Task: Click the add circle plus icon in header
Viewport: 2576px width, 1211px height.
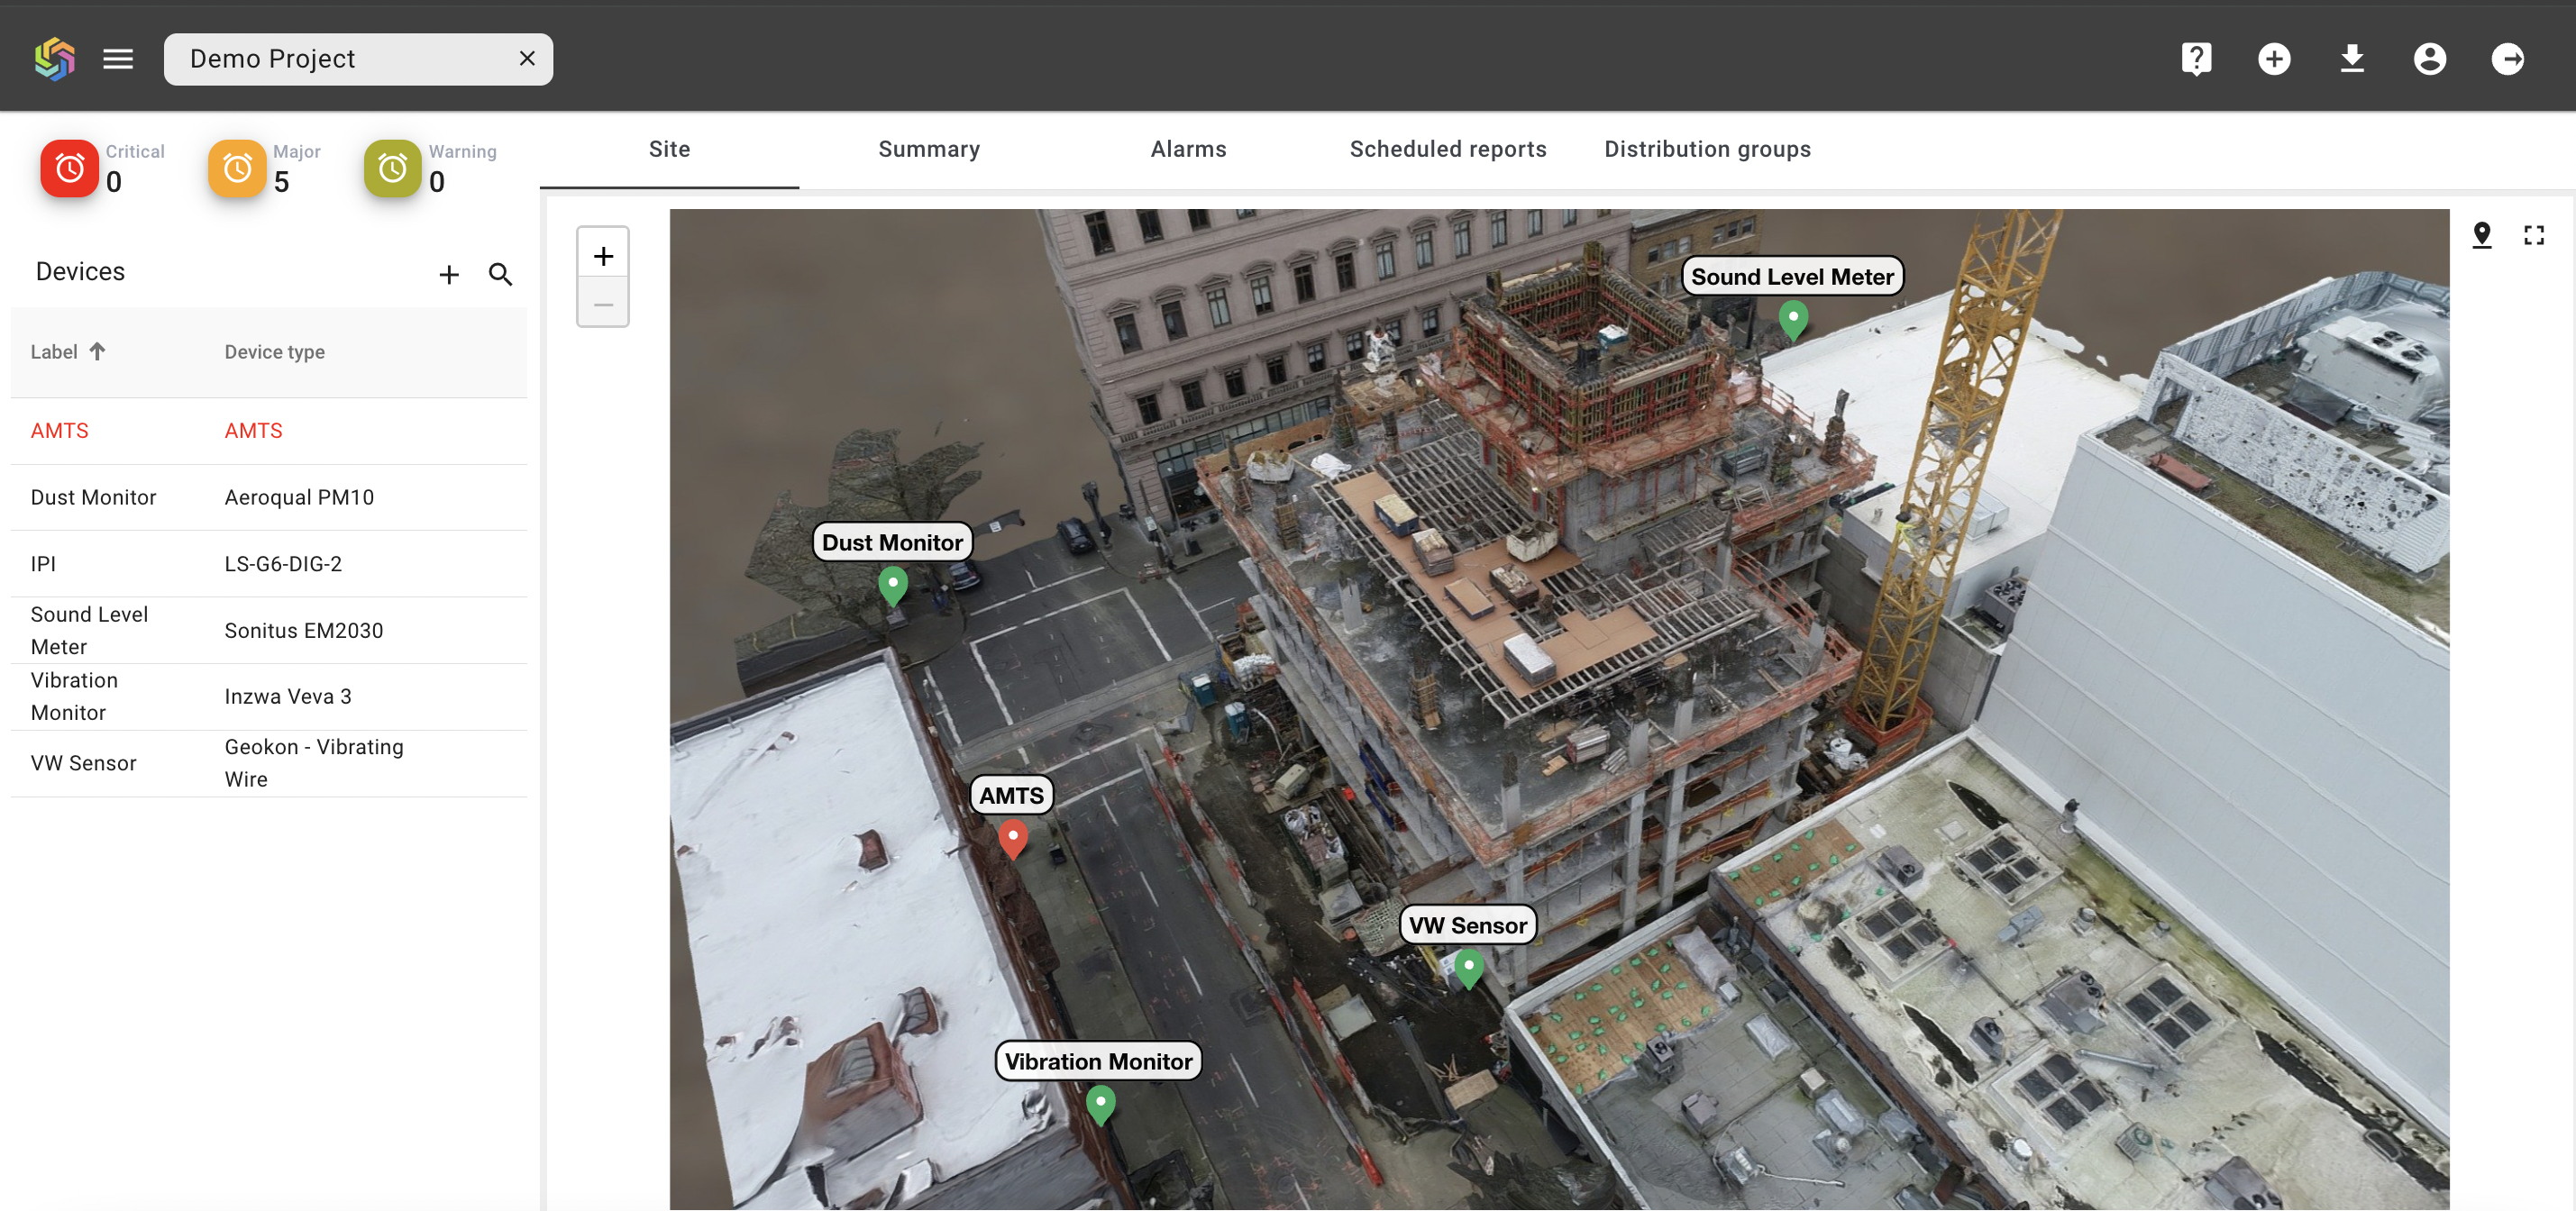Action: coord(2273,59)
